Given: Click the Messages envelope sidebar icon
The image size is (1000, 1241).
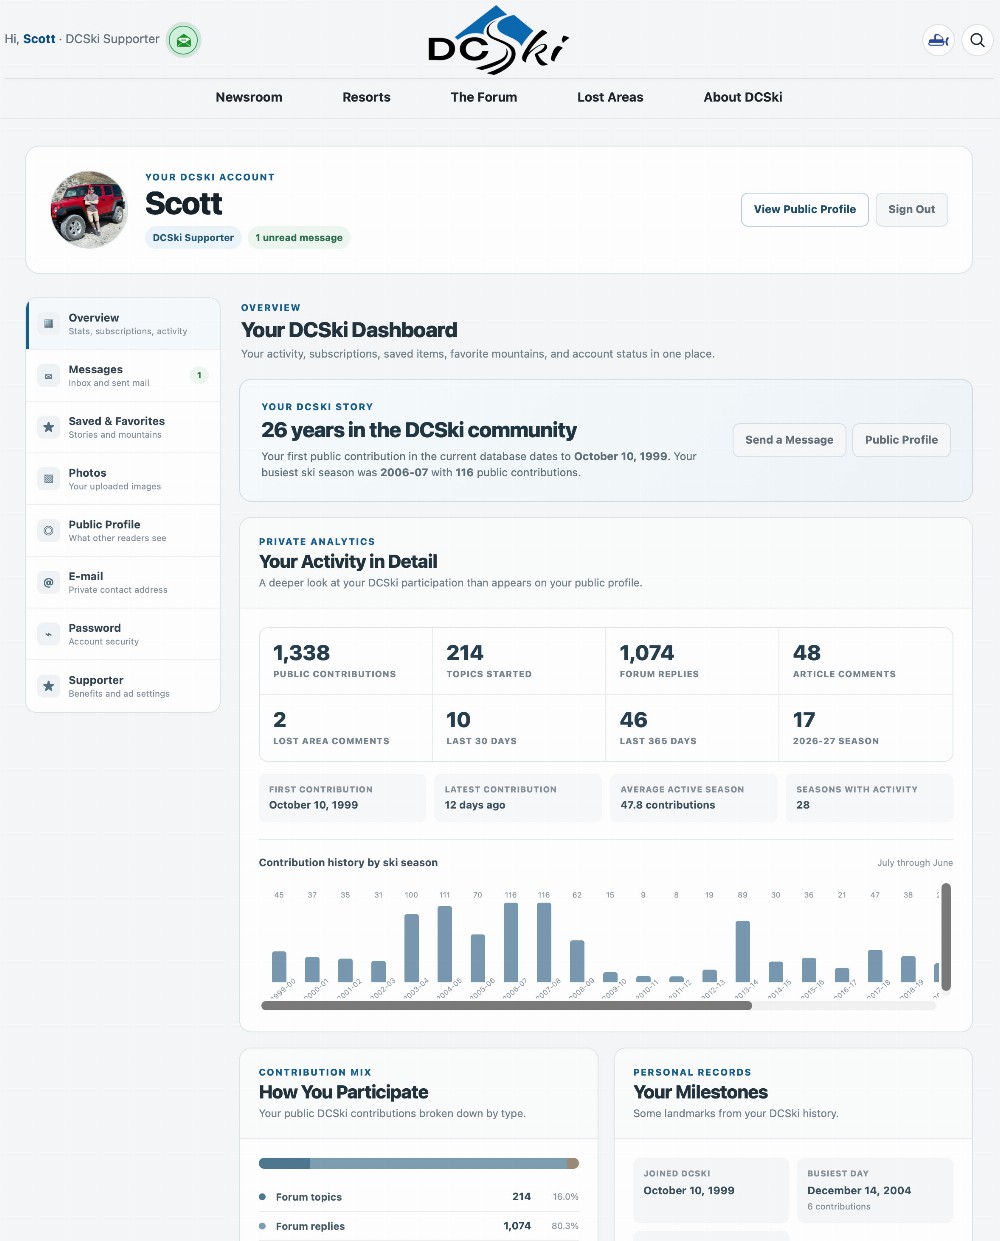Looking at the screenshot, I should 48,376.
